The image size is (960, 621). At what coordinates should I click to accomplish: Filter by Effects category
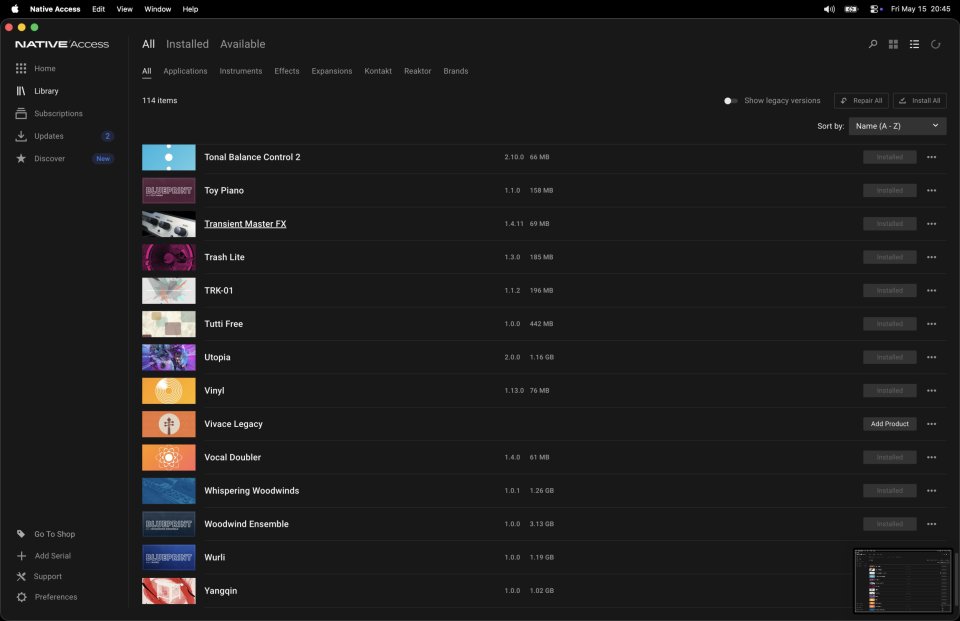coord(287,71)
